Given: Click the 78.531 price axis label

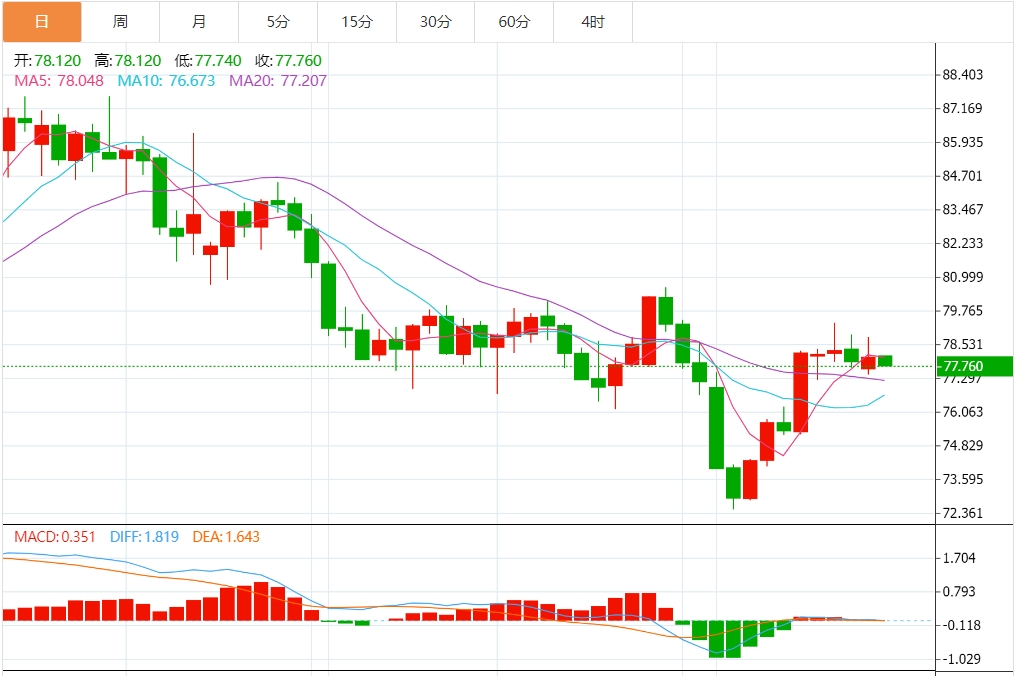Looking at the screenshot, I should [963, 344].
